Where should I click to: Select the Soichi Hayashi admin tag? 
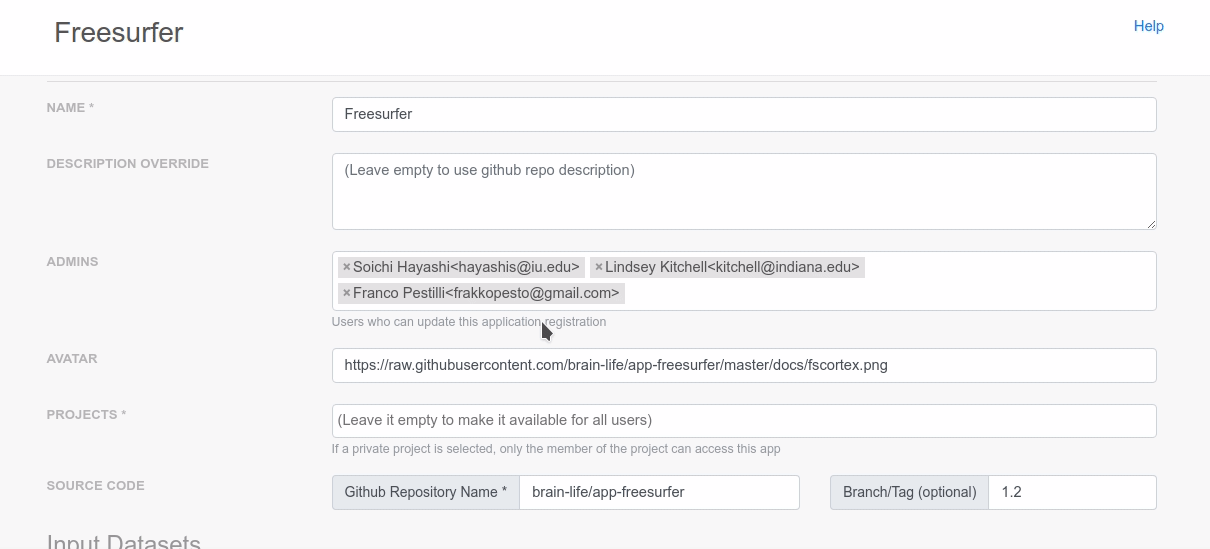click(467, 267)
